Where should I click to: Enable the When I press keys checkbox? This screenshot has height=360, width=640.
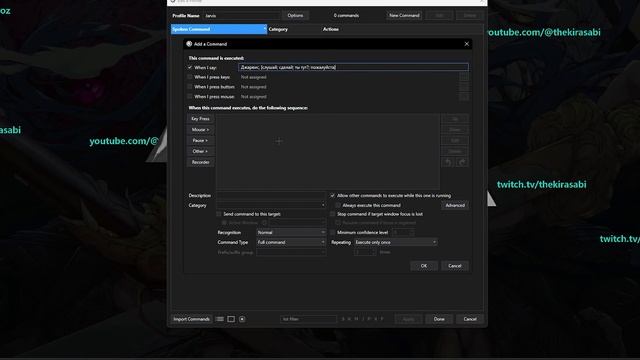coord(190,77)
